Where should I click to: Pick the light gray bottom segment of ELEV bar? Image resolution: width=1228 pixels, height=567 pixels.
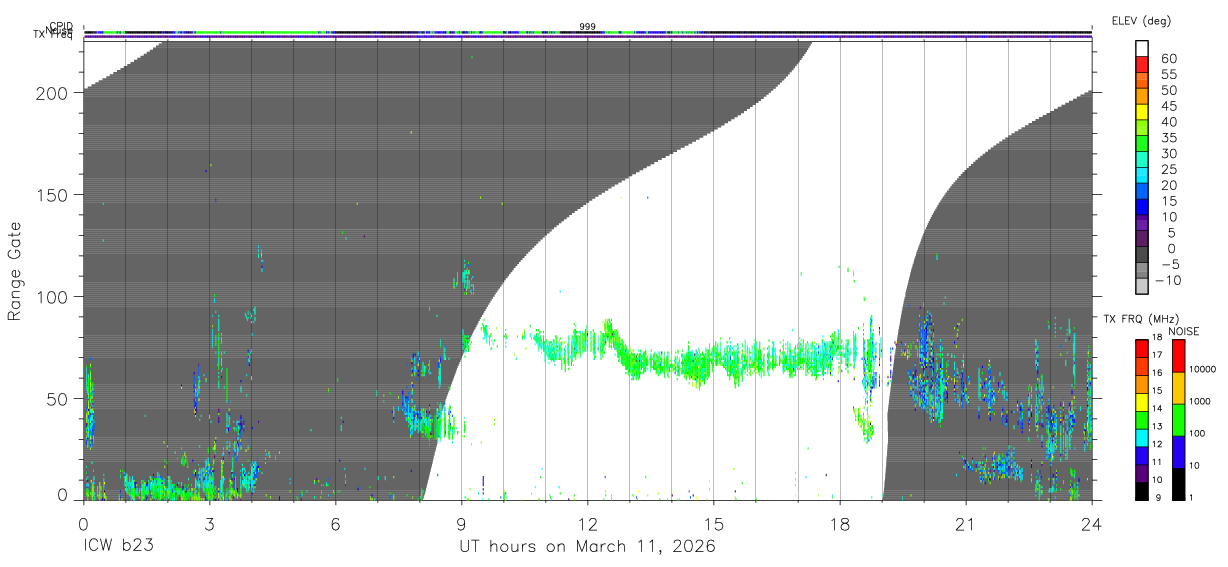tap(1142, 287)
